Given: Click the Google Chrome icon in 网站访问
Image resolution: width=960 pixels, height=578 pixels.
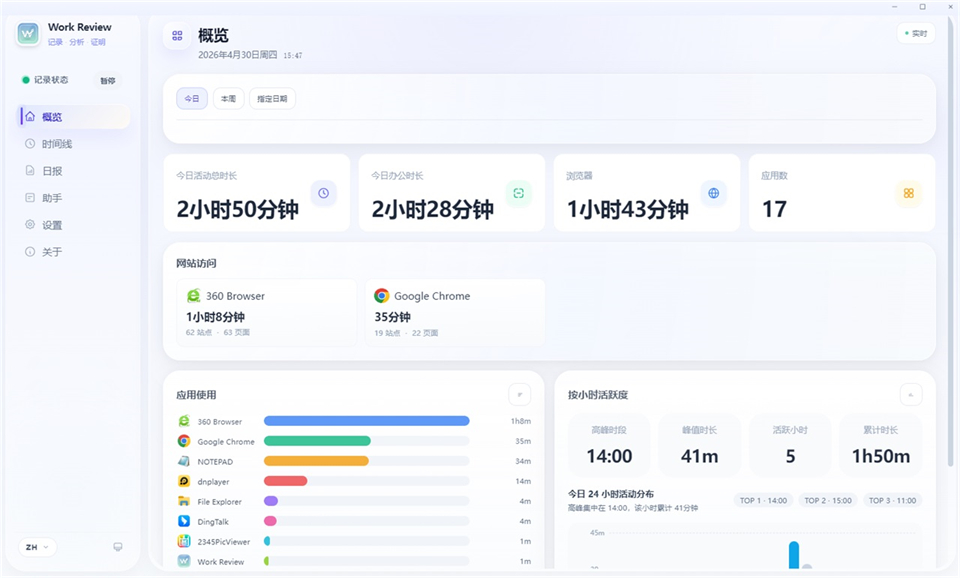Looking at the screenshot, I should (382, 296).
